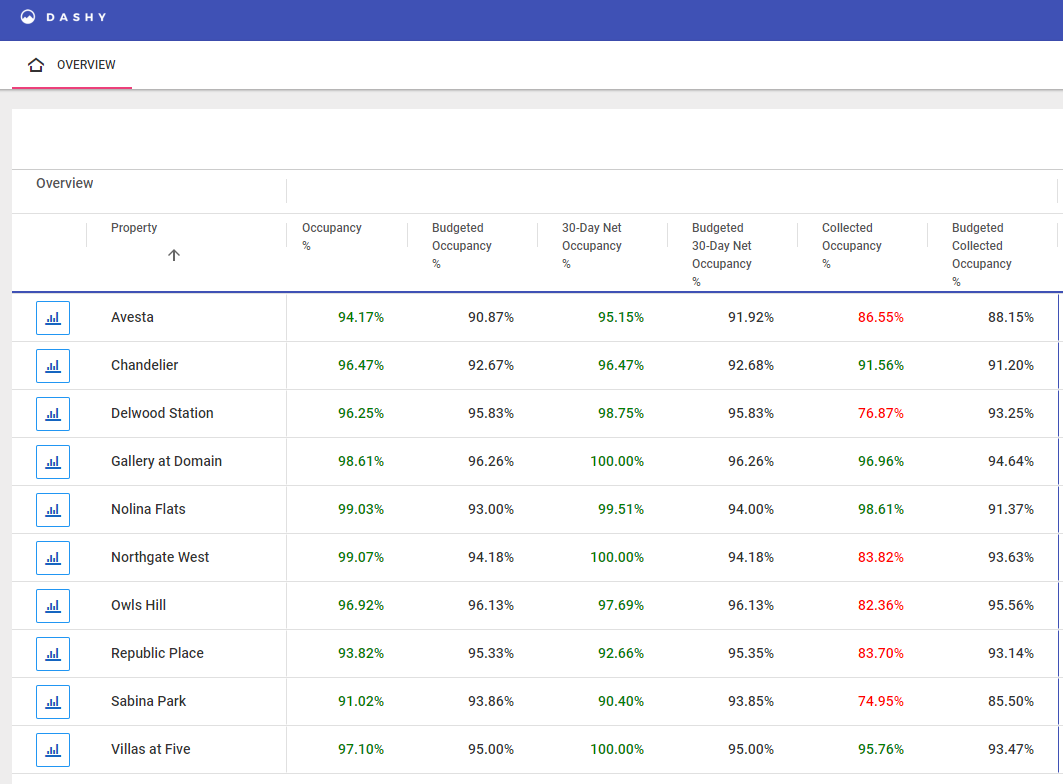This screenshot has width=1063, height=784.
Task: Click Nolina Flats budgeted 30-day net 94.00%
Action: point(750,509)
